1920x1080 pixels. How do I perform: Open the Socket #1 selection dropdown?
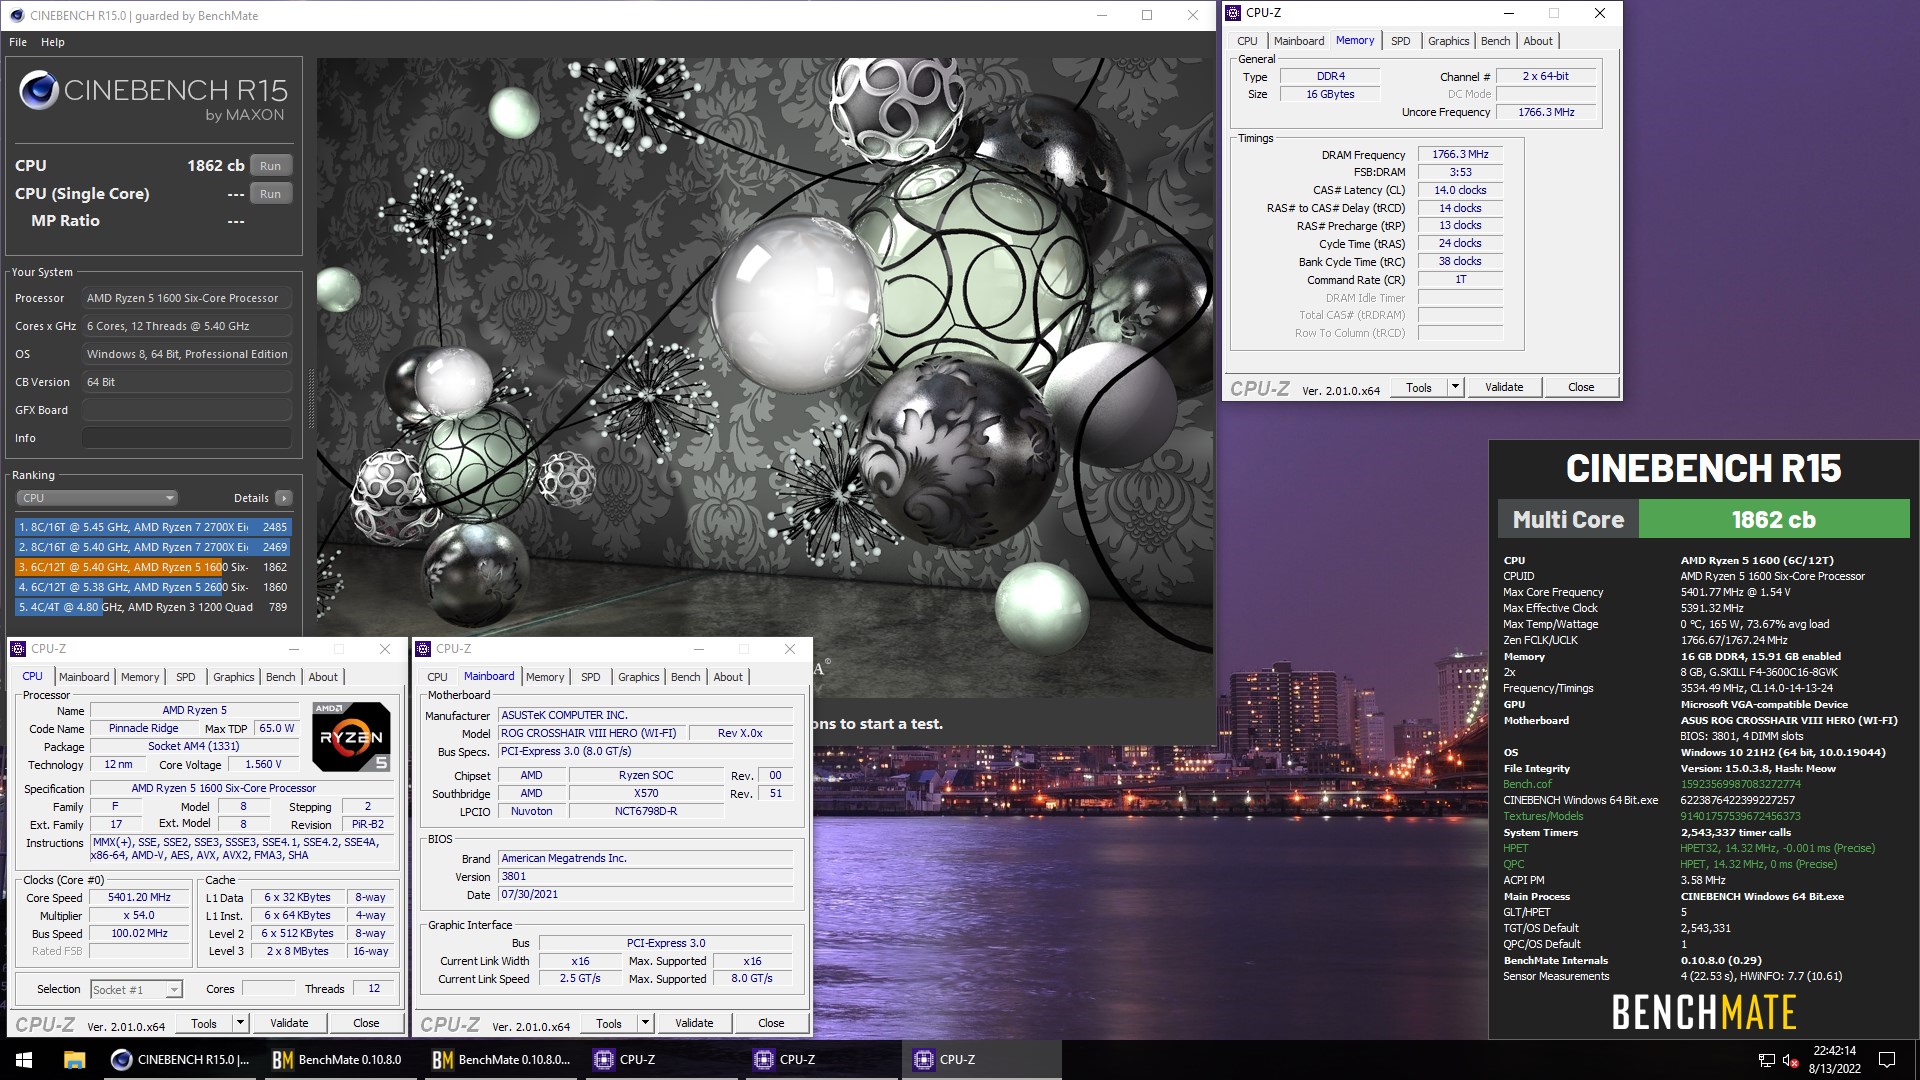[136, 990]
